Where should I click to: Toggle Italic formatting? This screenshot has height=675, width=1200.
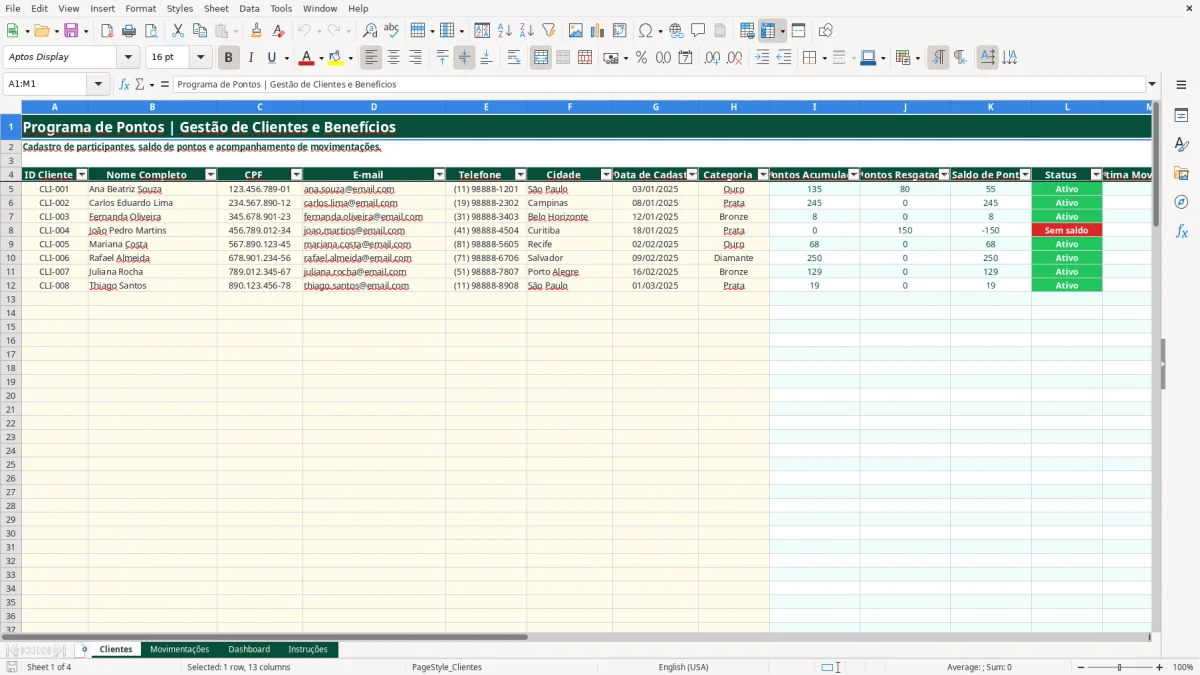(x=251, y=58)
